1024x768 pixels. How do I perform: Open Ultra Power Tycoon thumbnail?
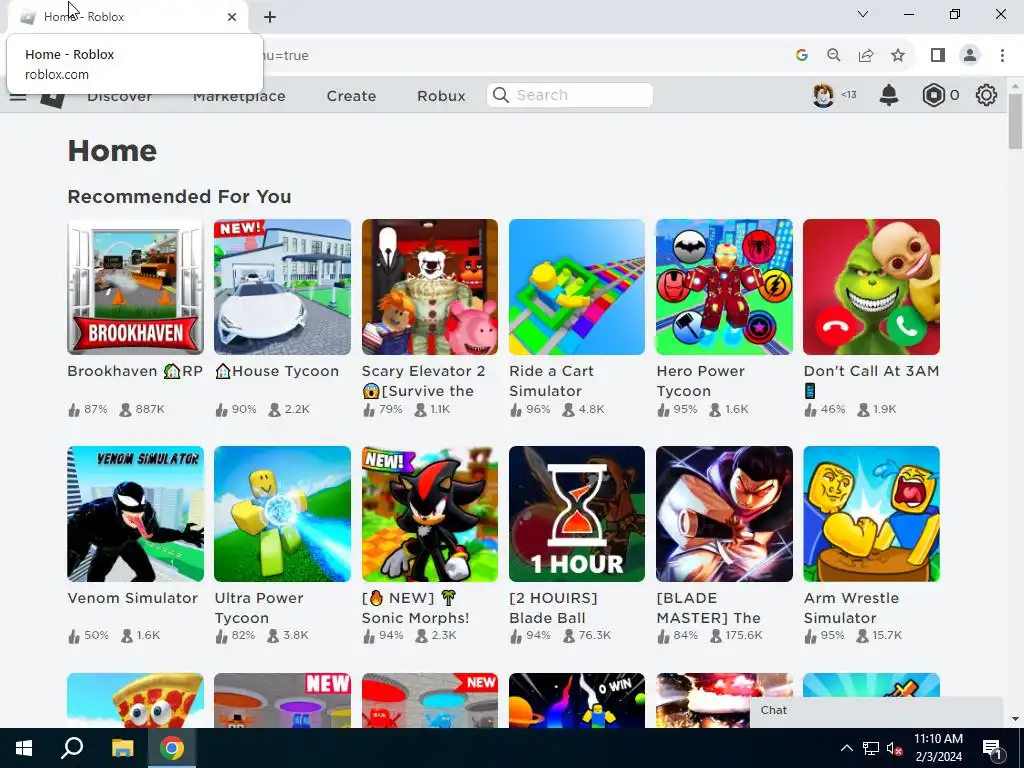point(282,514)
